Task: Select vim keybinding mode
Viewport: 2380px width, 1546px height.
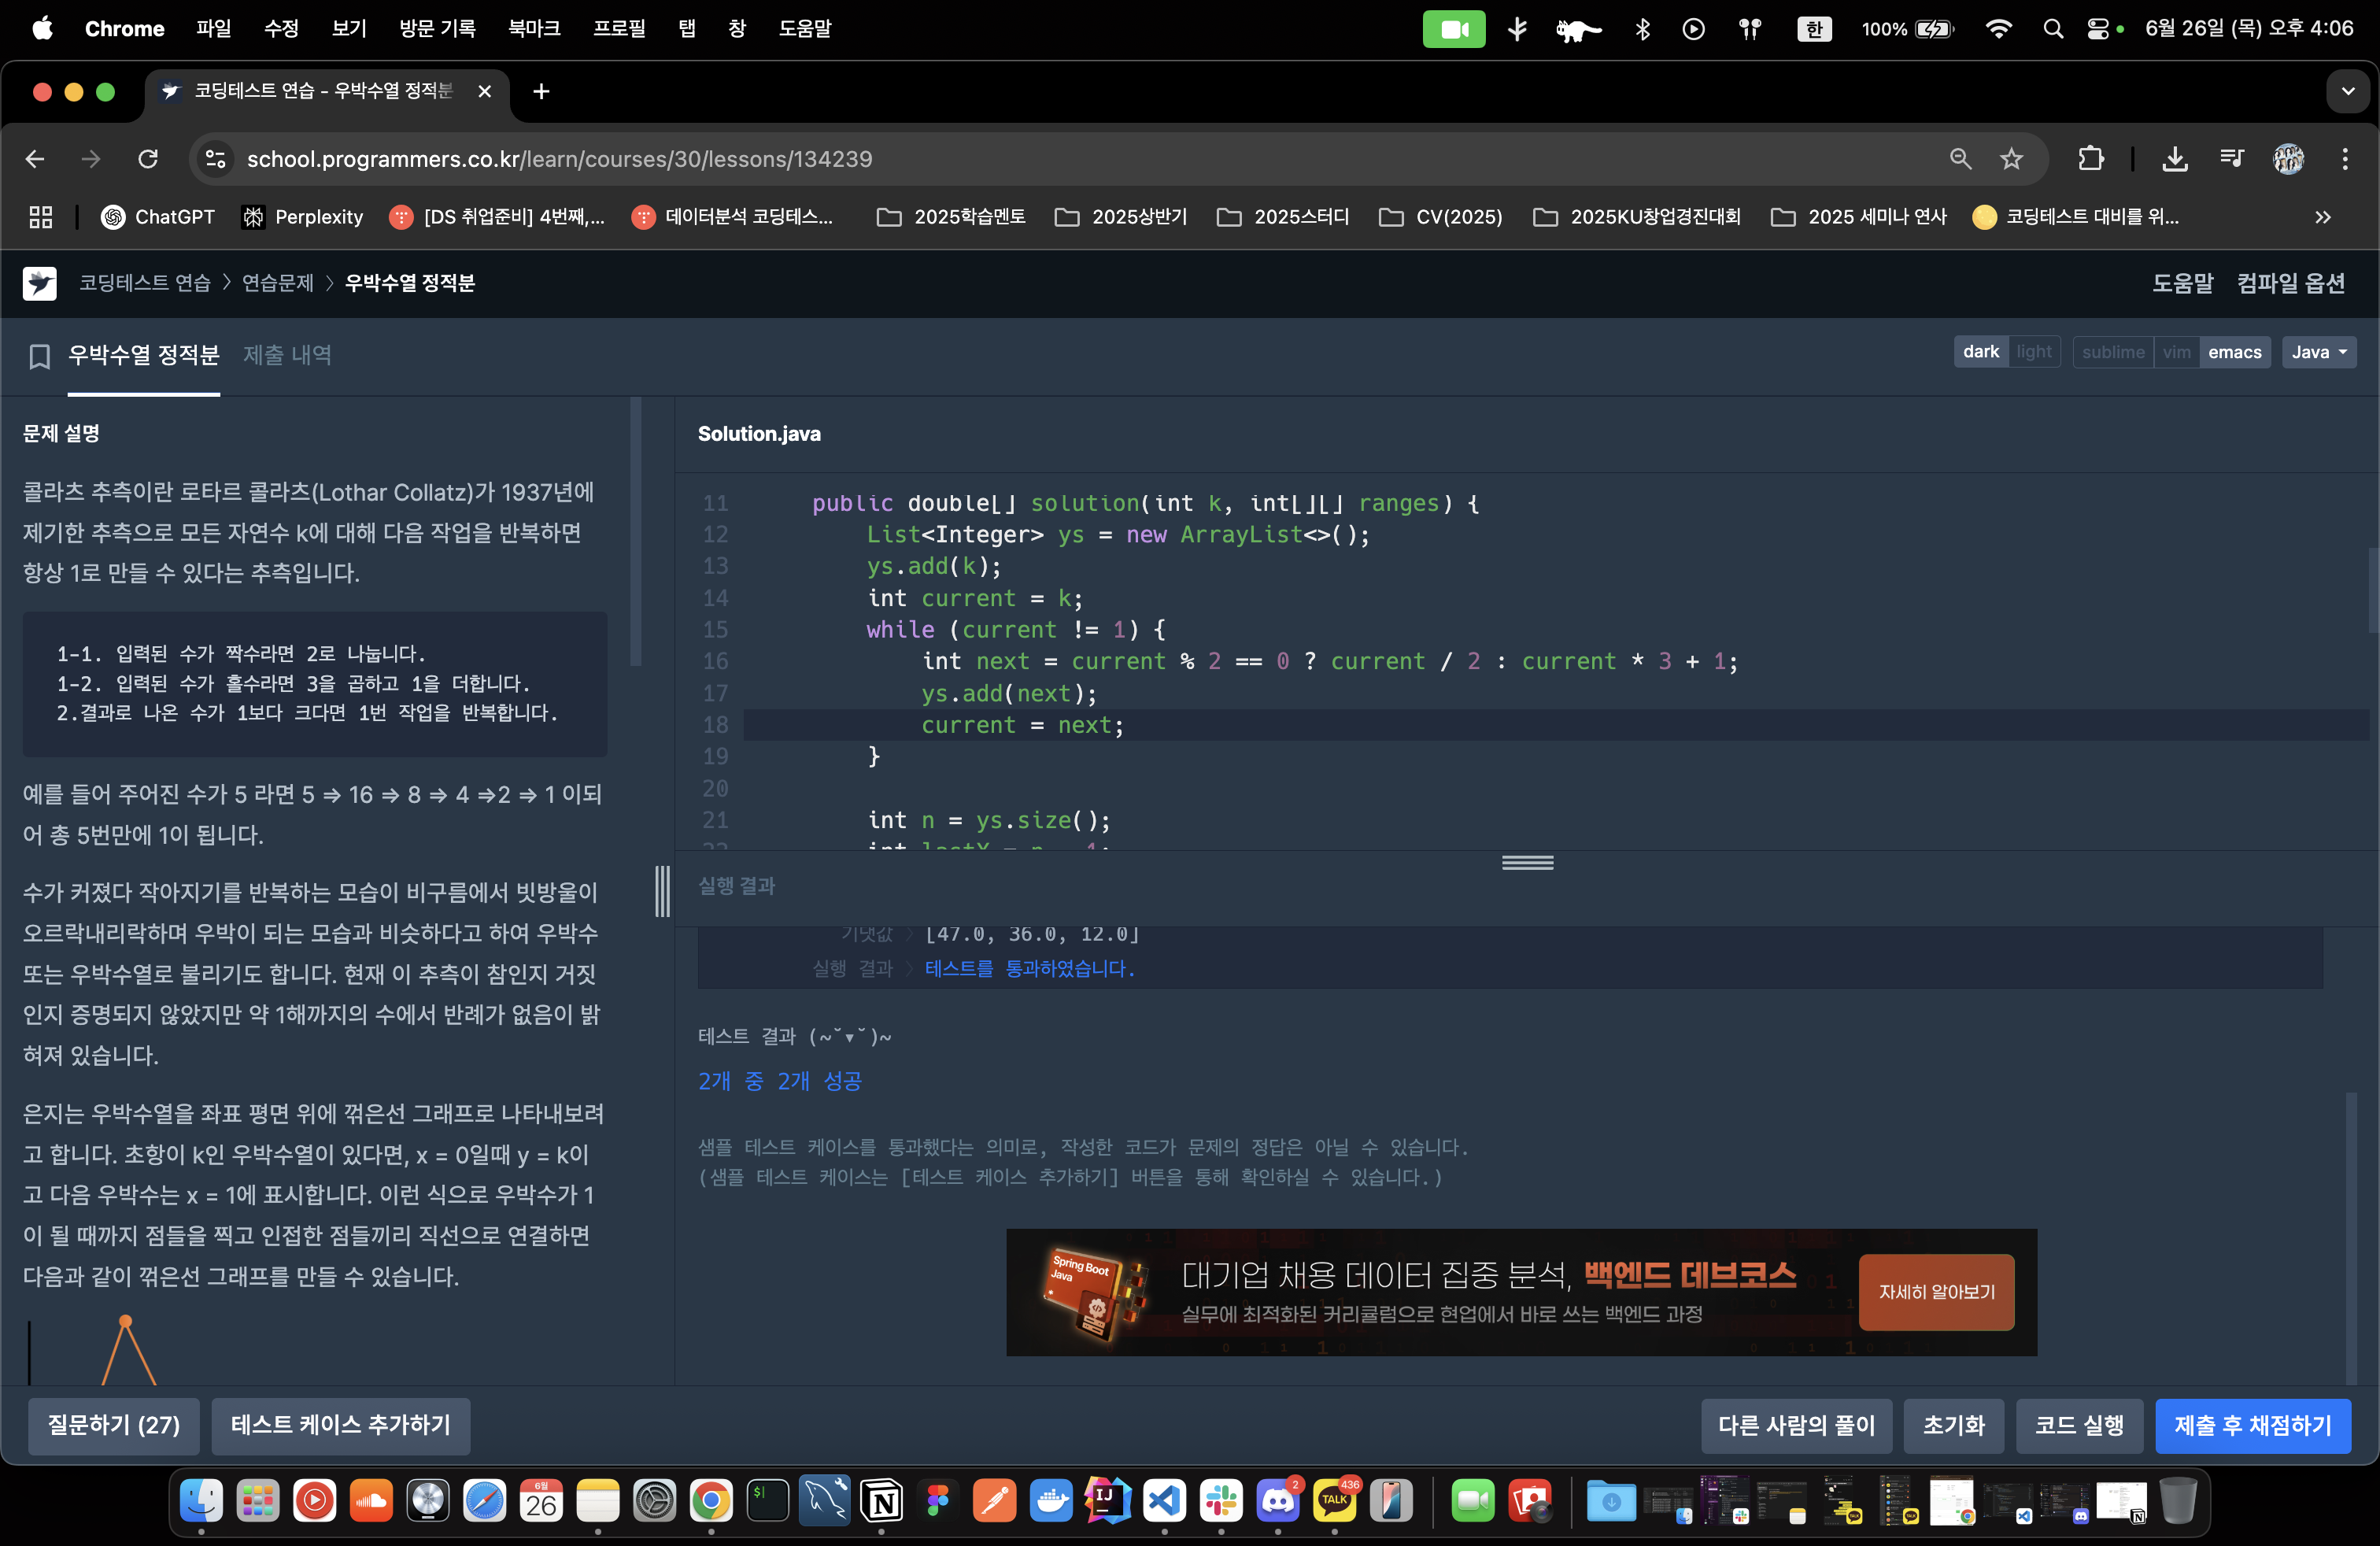Action: point(2176,352)
